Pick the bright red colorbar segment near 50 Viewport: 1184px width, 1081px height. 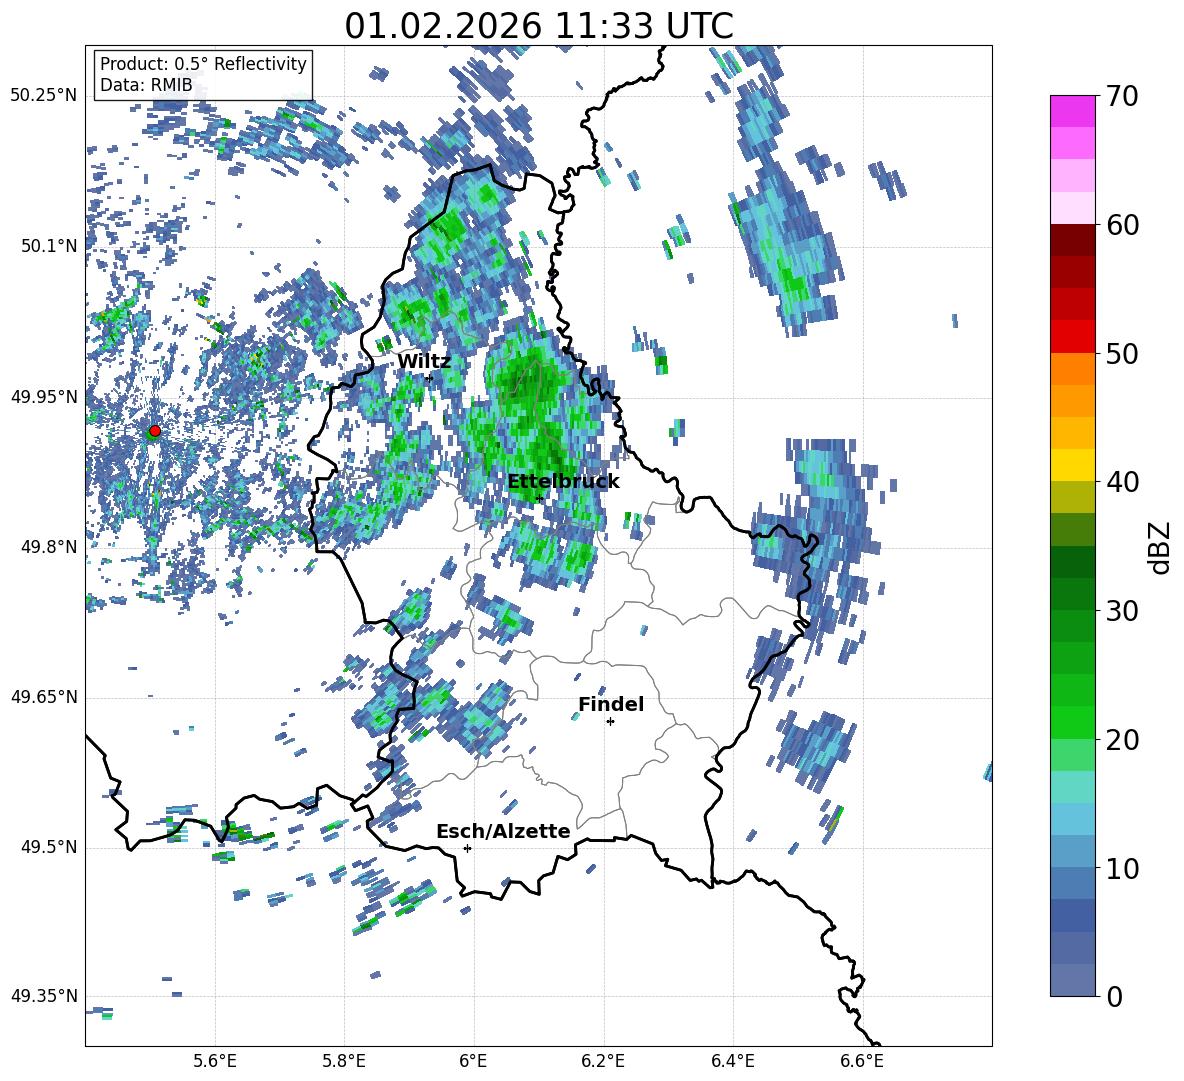pyautogui.click(x=1073, y=337)
